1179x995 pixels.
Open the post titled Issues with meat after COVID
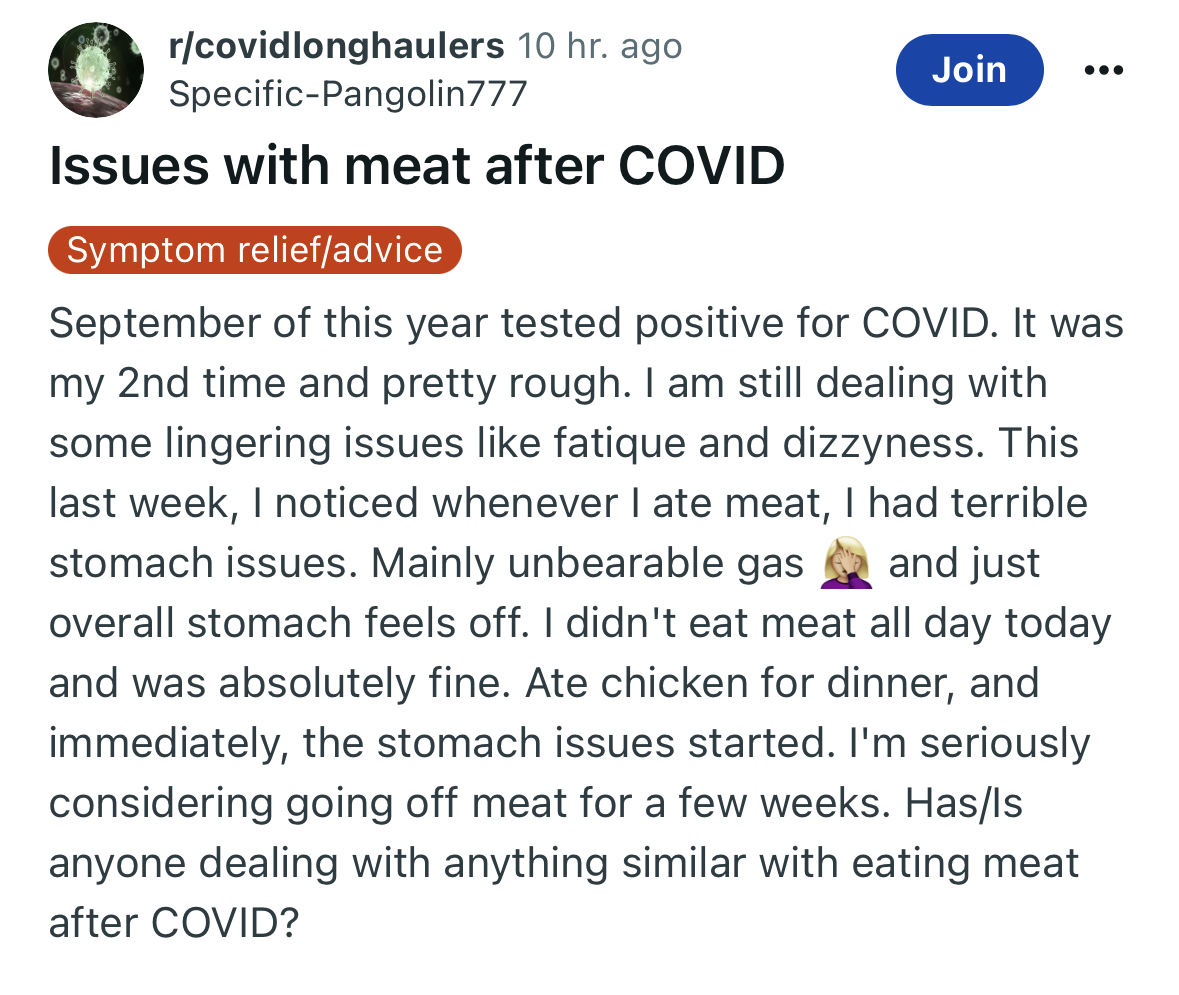click(x=417, y=165)
